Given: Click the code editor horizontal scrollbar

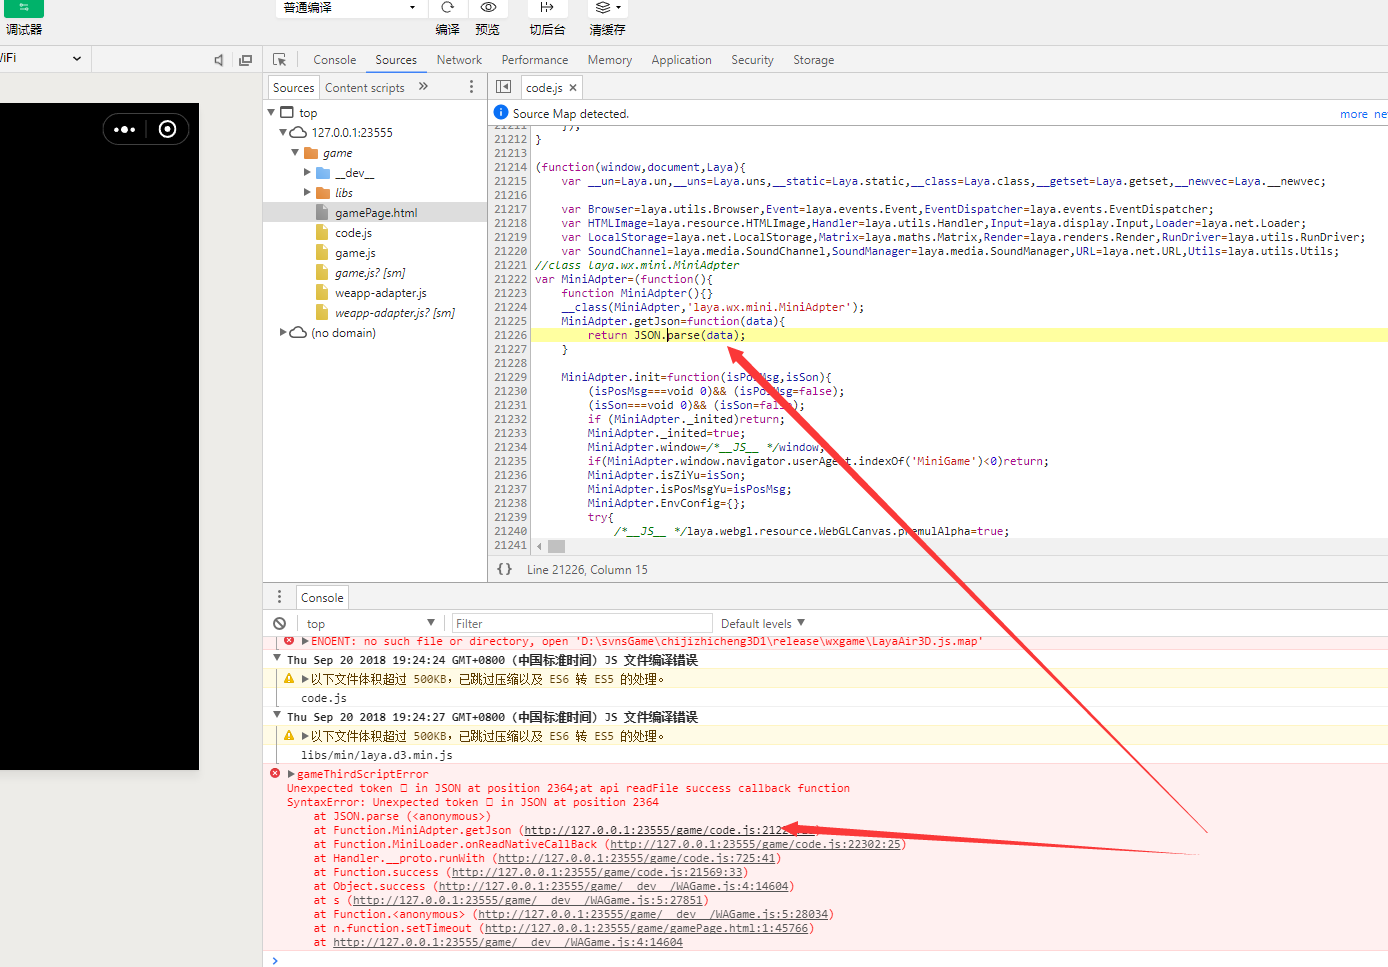Looking at the screenshot, I should tap(557, 546).
